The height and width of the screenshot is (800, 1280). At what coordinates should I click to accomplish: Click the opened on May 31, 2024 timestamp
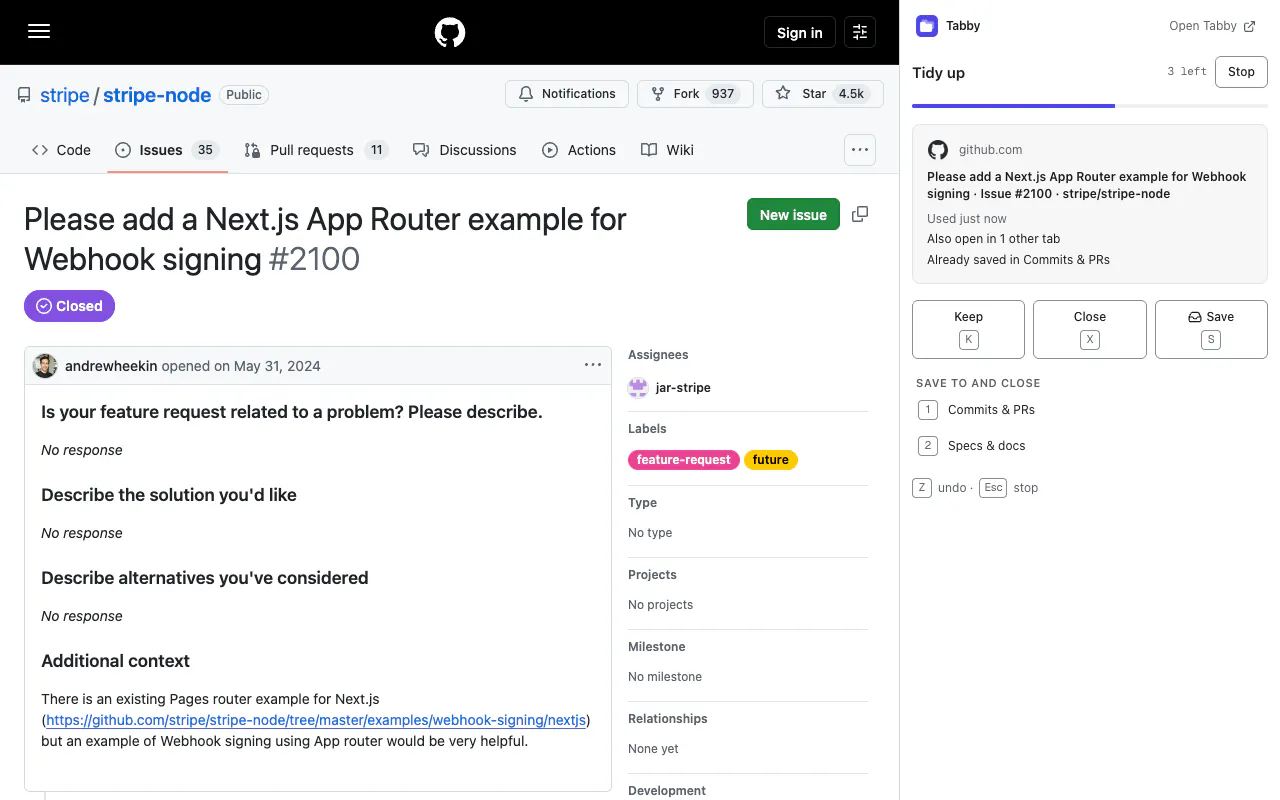click(241, 366)
